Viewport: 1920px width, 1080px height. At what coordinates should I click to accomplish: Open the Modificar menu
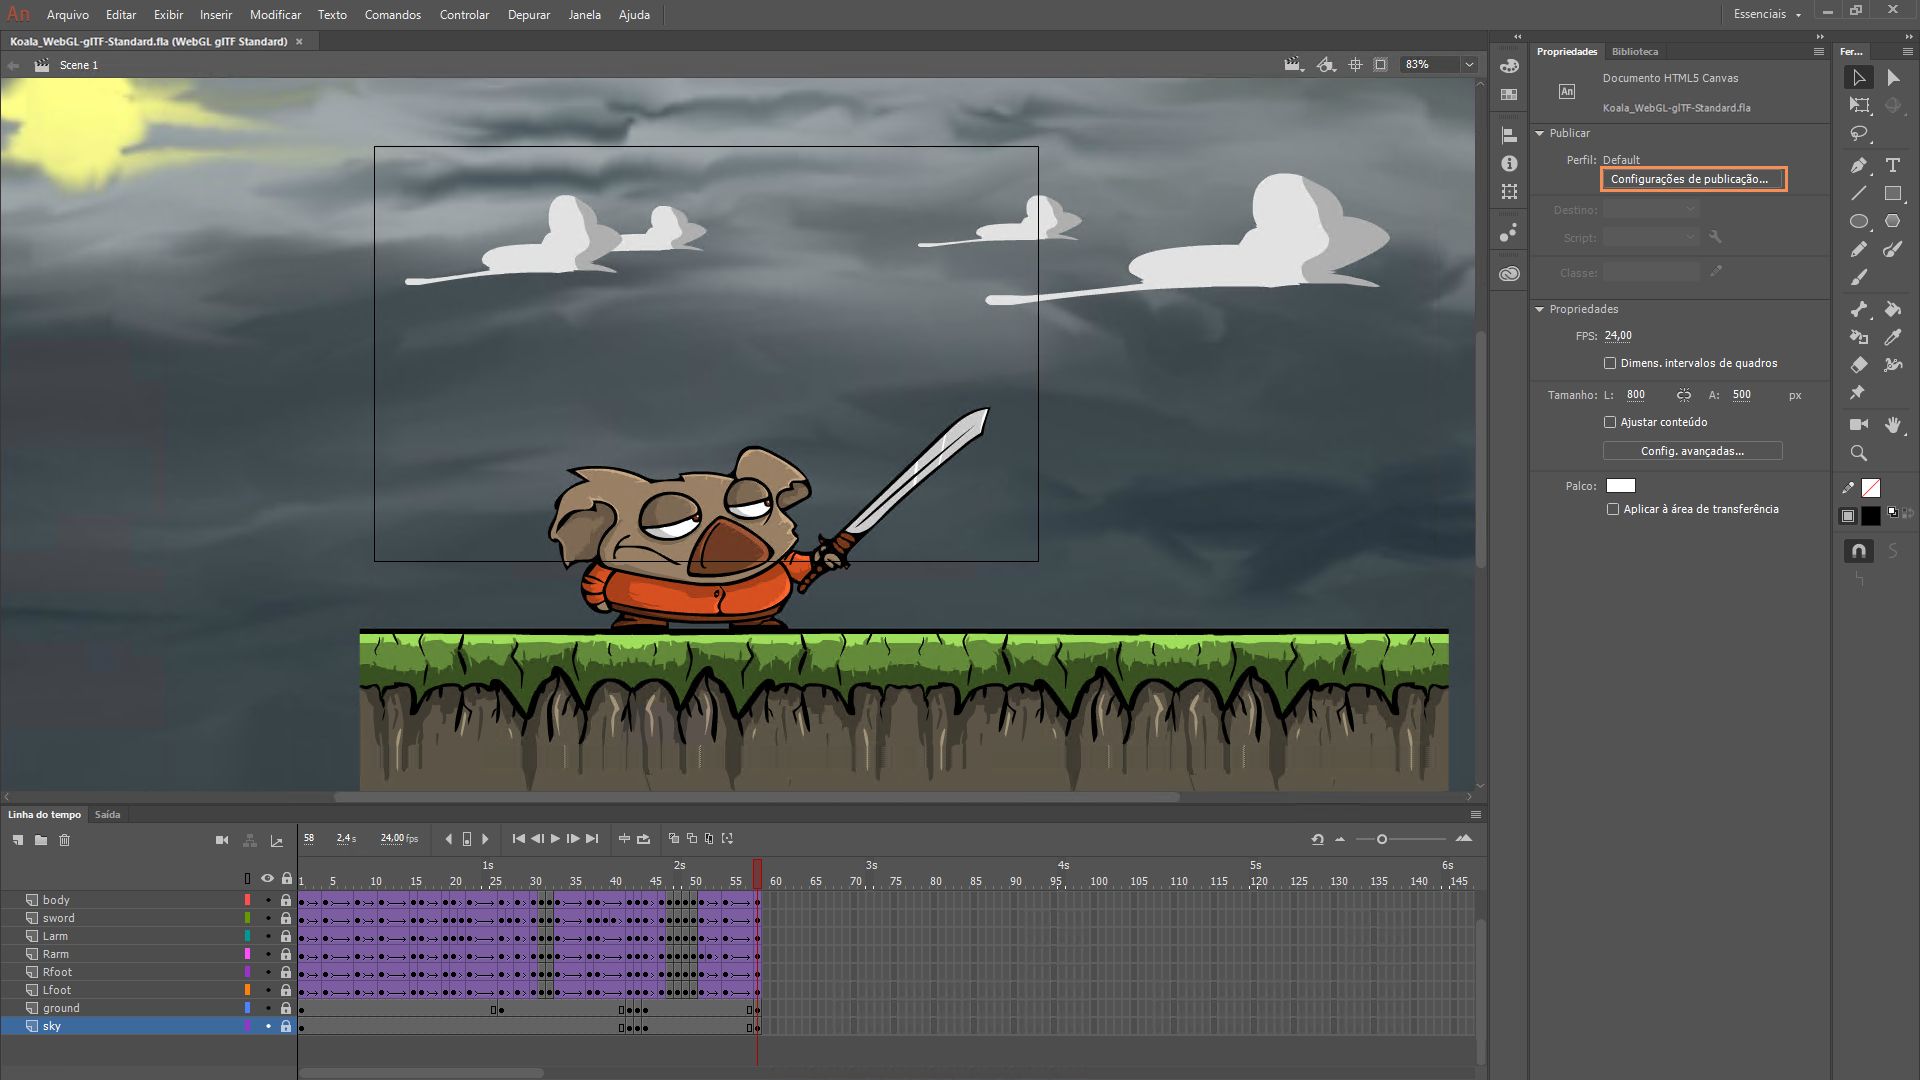tap(275, 15)
